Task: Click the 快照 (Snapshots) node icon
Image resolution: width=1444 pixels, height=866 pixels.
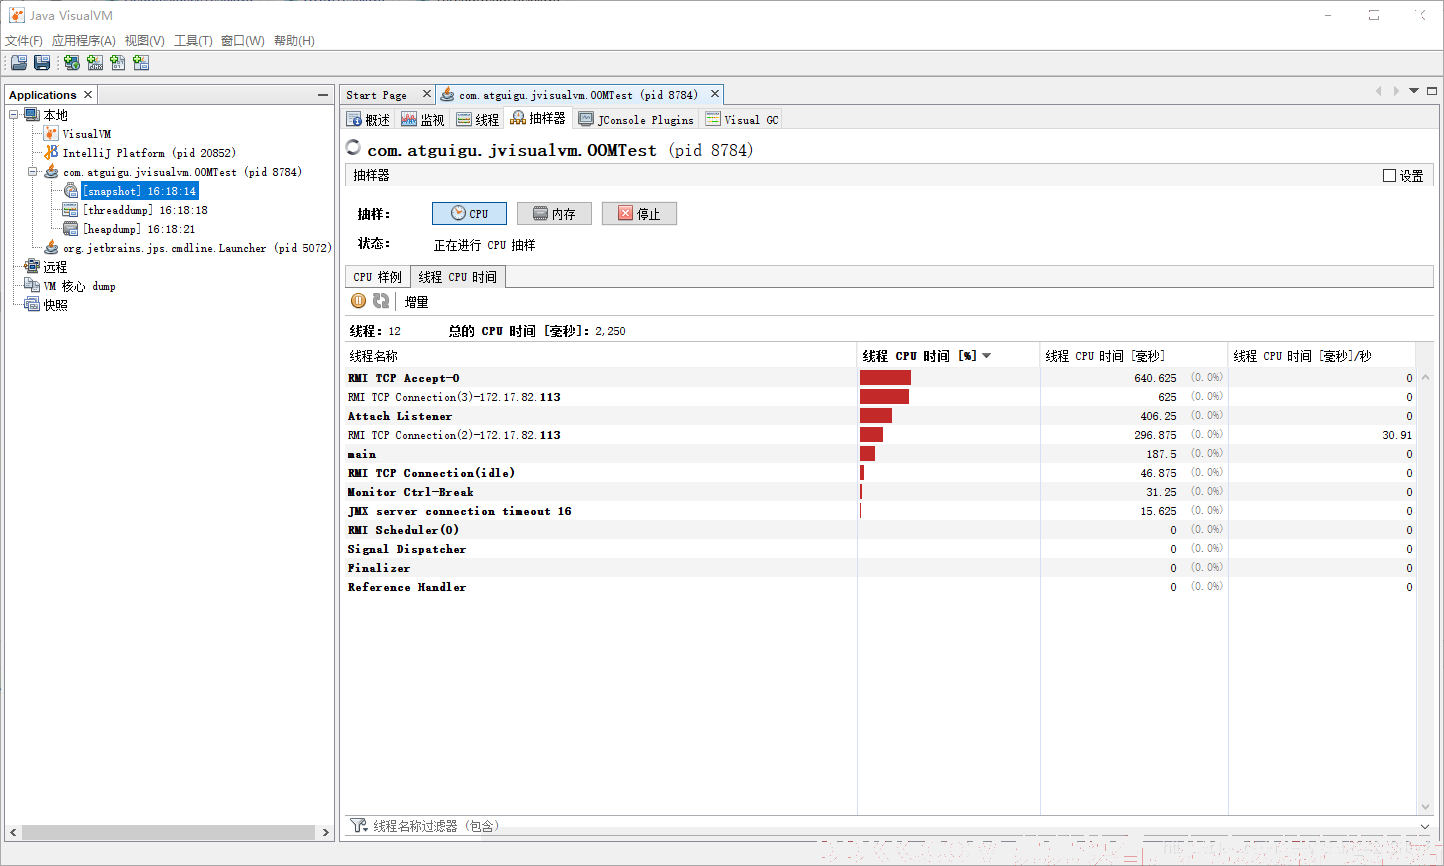Action: click(x=32, y=304)
